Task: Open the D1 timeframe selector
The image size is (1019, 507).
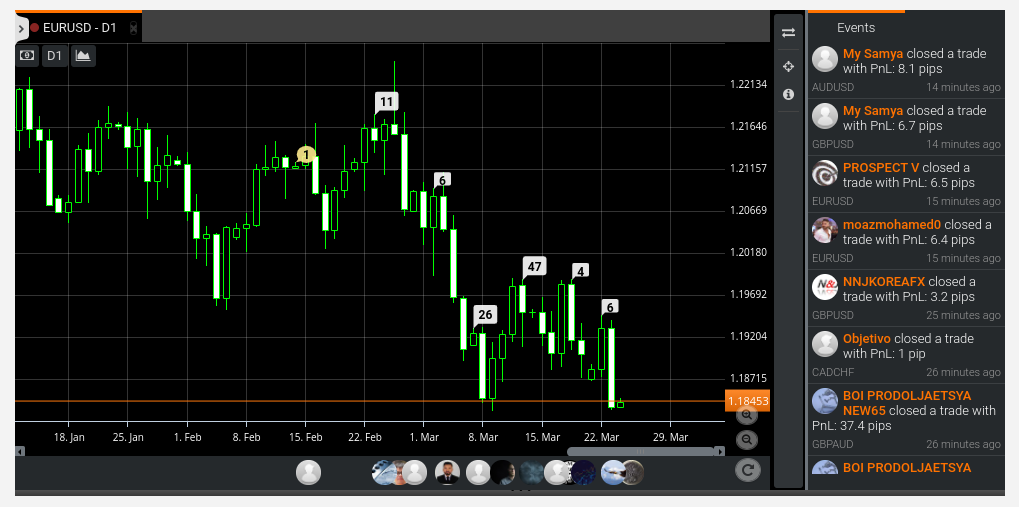Action: pos(55,55)
